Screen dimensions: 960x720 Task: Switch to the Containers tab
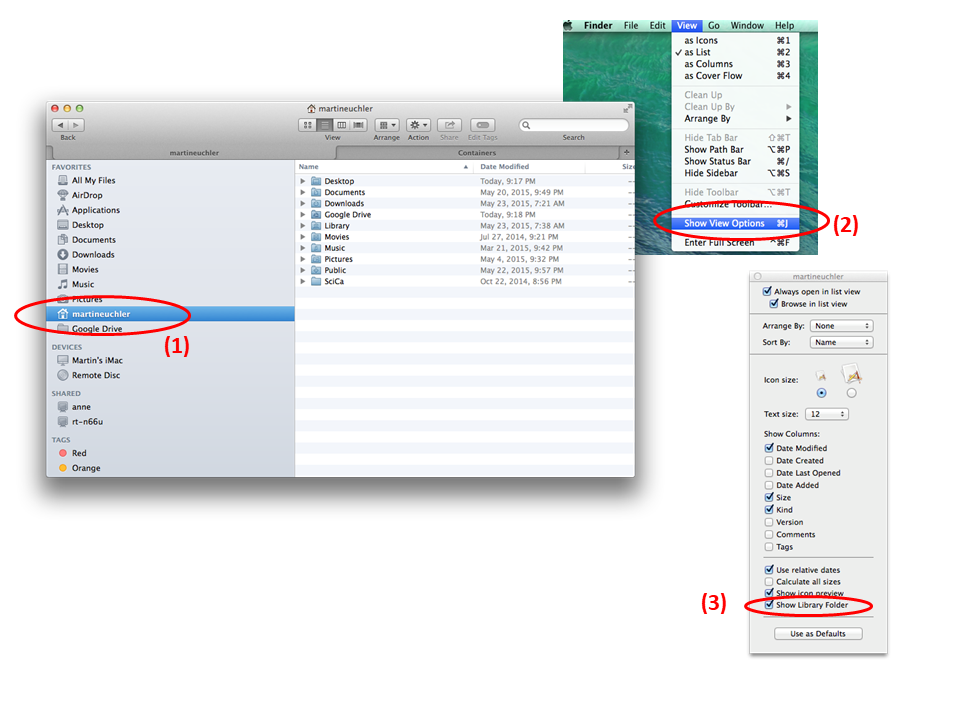click(477, 153)
